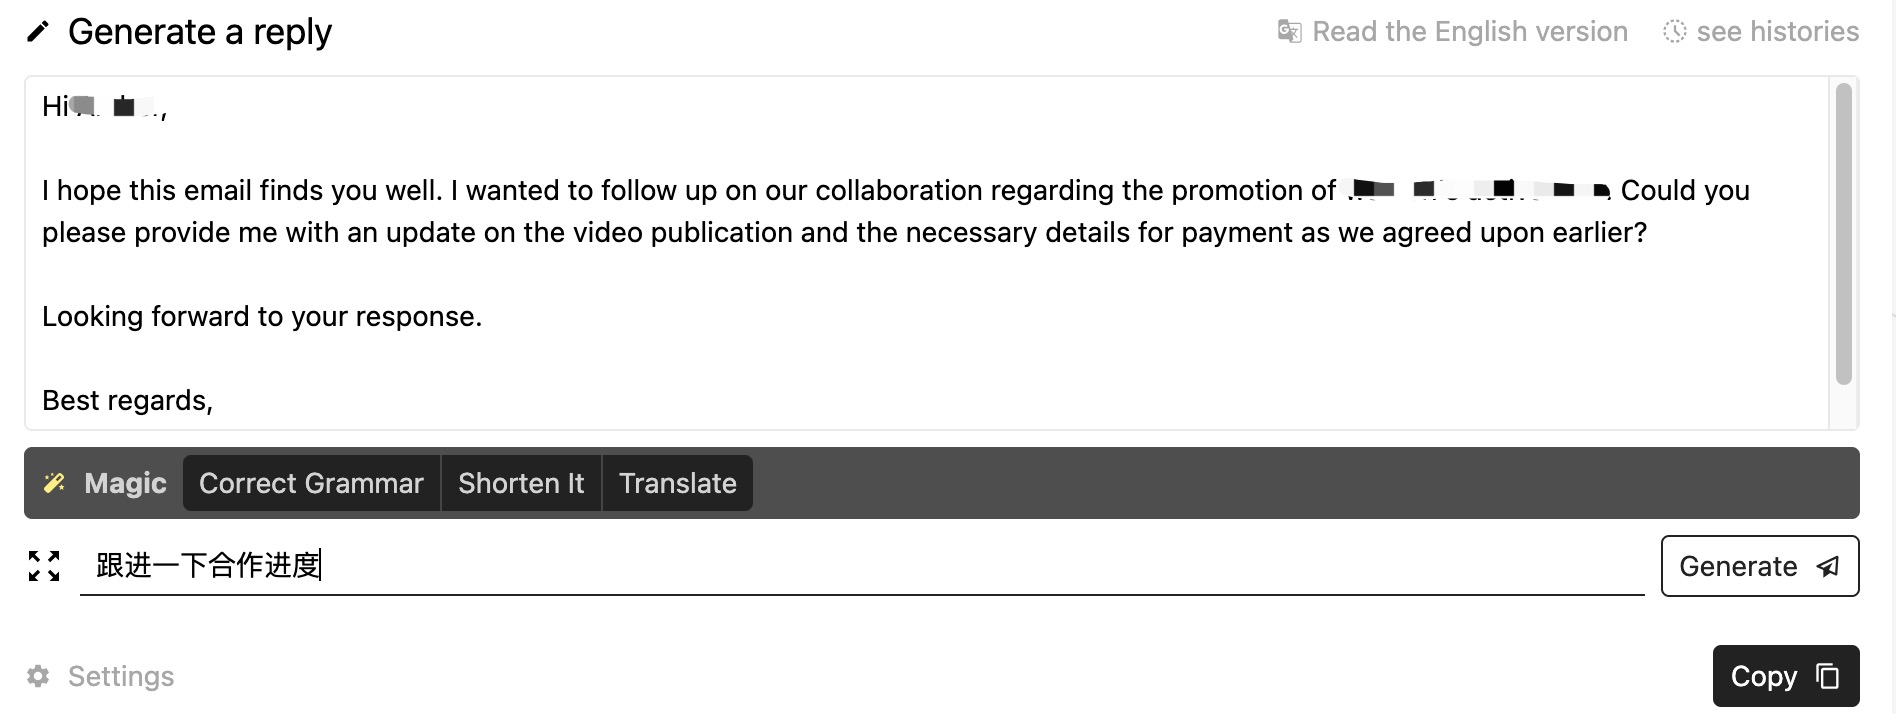Choose the Shorten It option
The image size is (1896, 714).
[521, 483]
